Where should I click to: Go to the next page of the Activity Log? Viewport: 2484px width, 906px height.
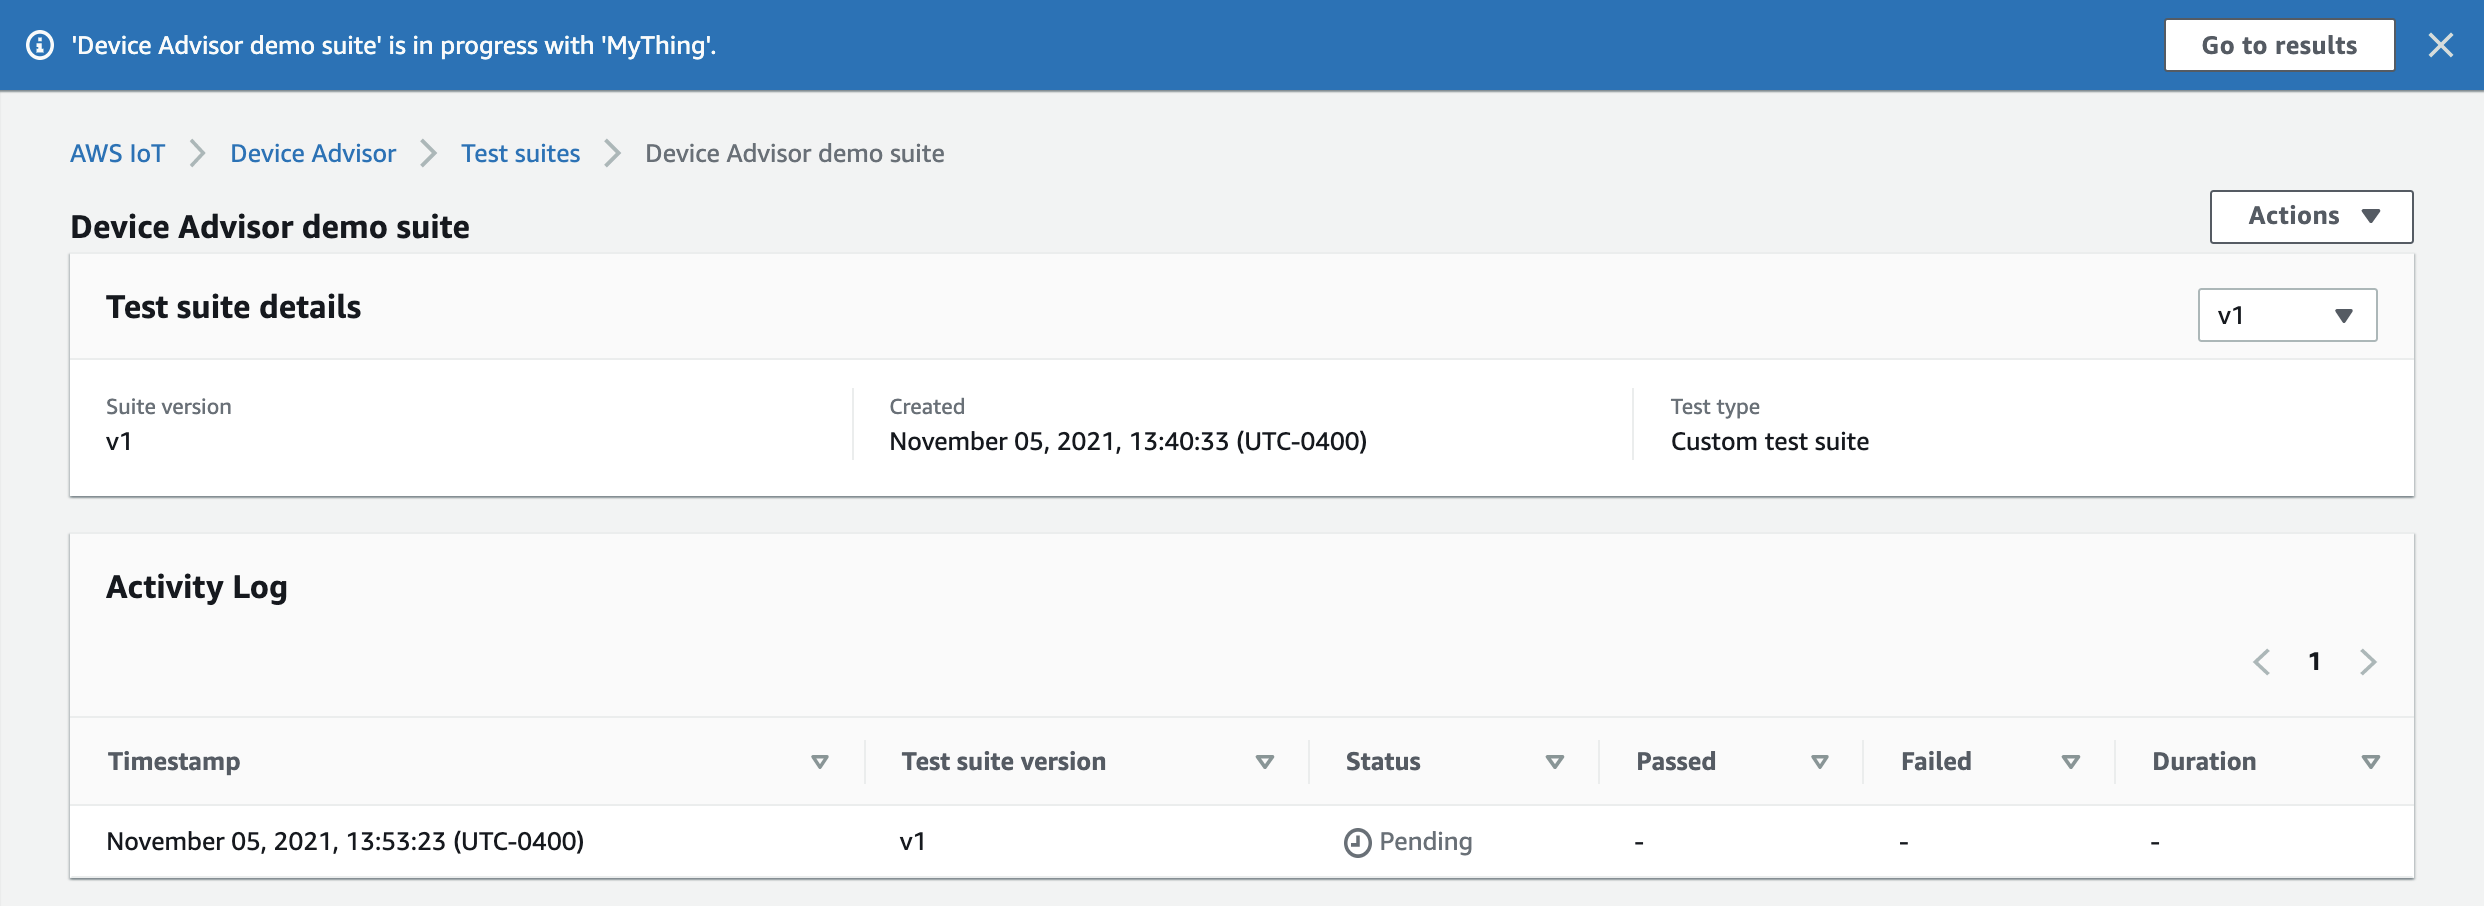point(2368,662)
